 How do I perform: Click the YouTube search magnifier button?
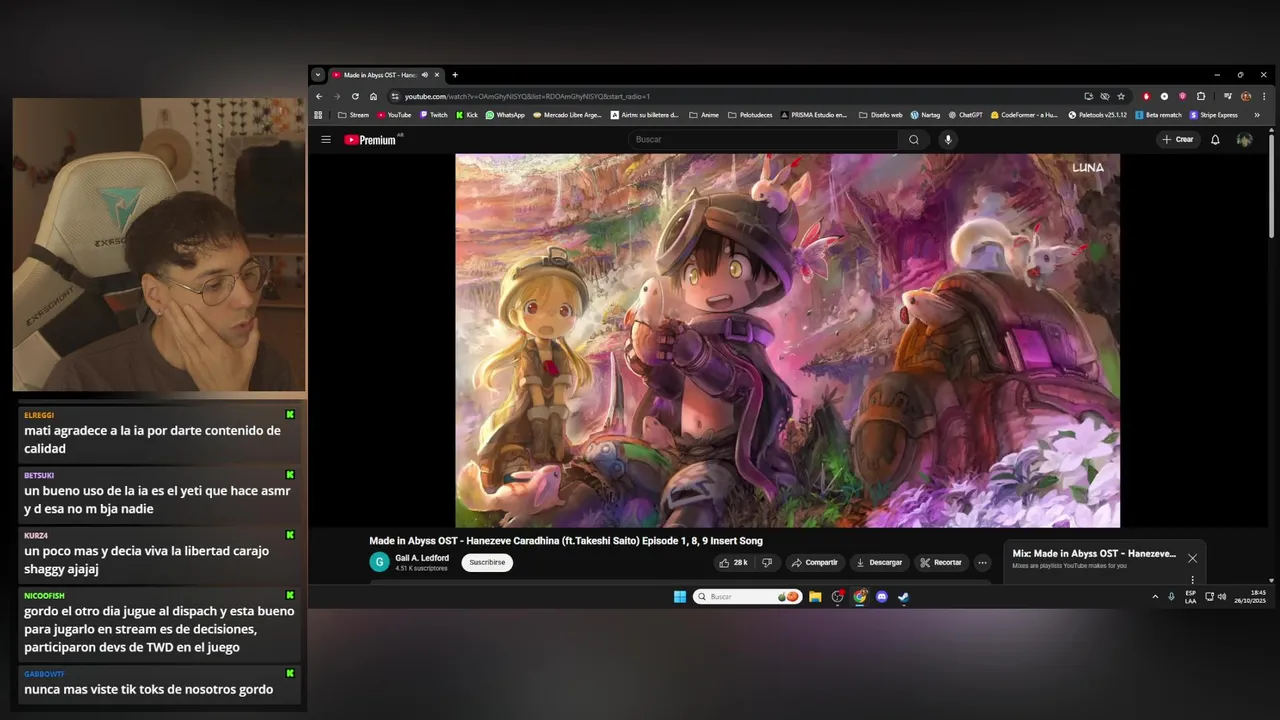tap(913, 140)
